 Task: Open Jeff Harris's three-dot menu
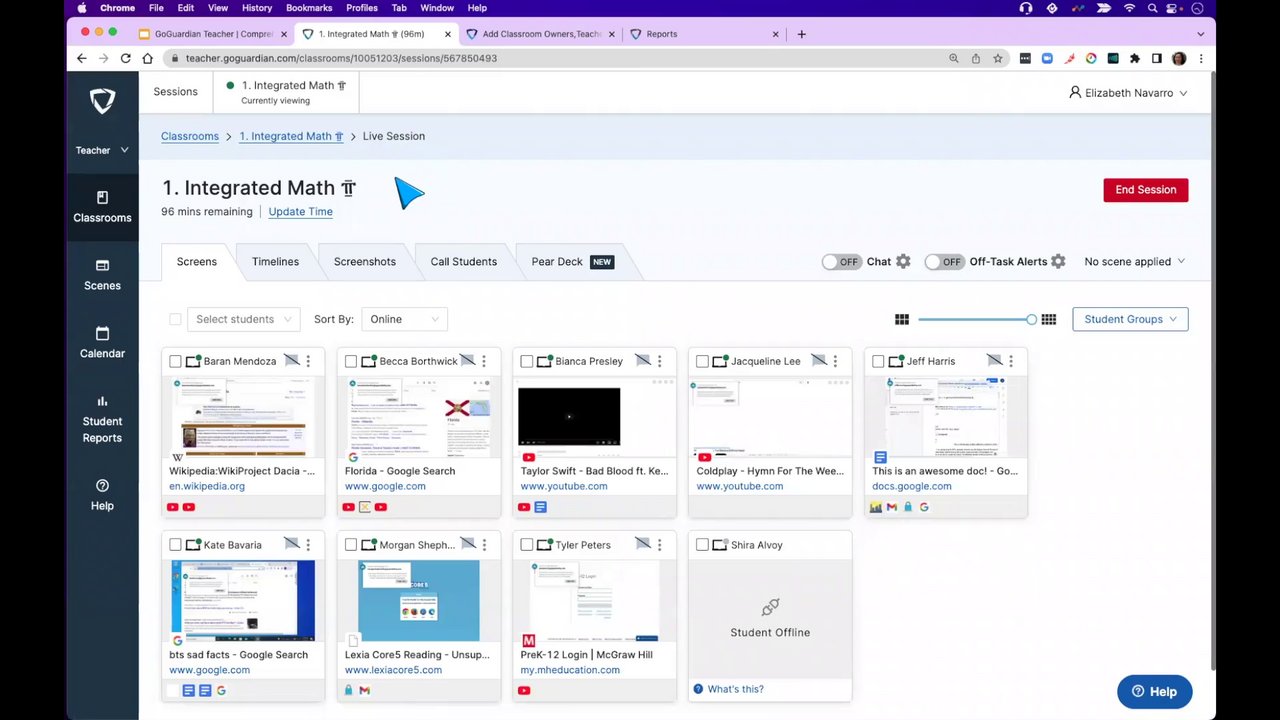tap(1011, 361)
